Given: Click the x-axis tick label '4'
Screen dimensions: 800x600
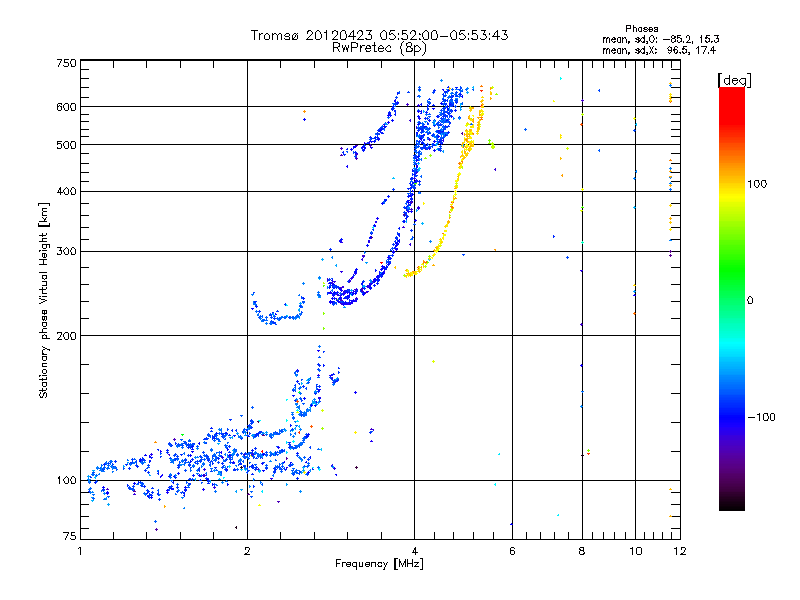Looking at the screenshot, I should pos(414,551).
